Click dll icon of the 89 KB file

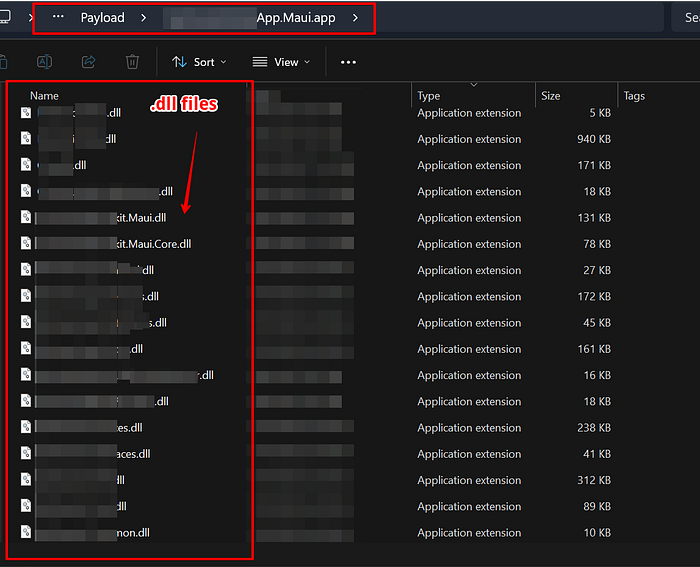pos(26,506)
